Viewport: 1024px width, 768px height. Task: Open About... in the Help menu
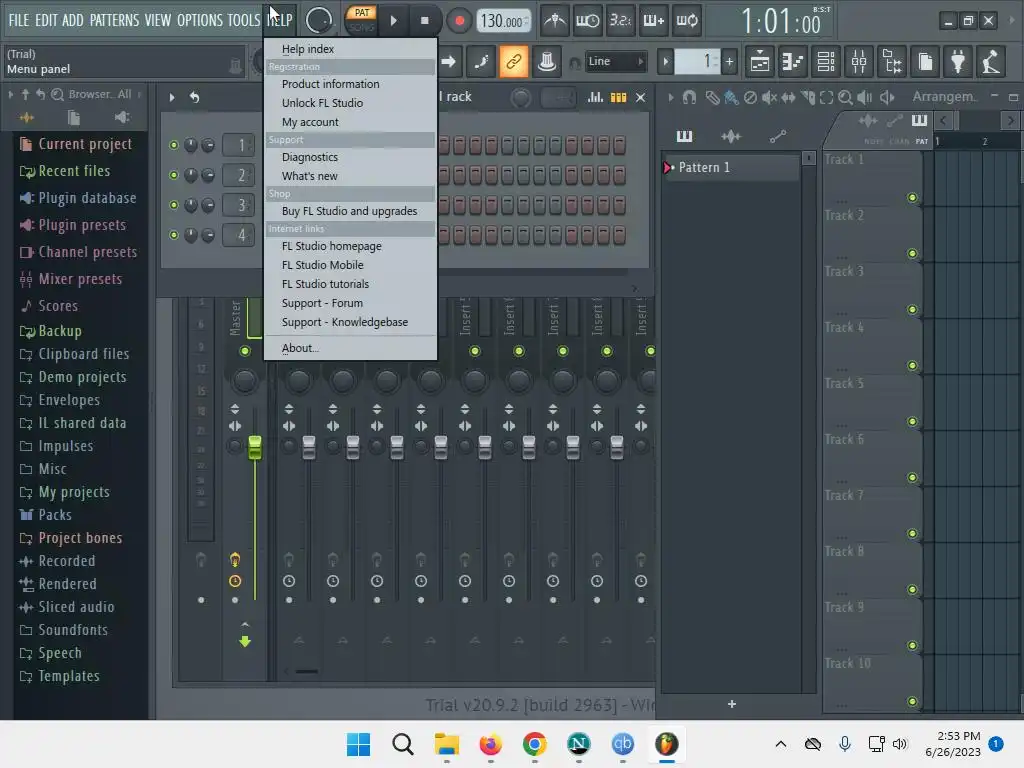(x=350, y=348)
